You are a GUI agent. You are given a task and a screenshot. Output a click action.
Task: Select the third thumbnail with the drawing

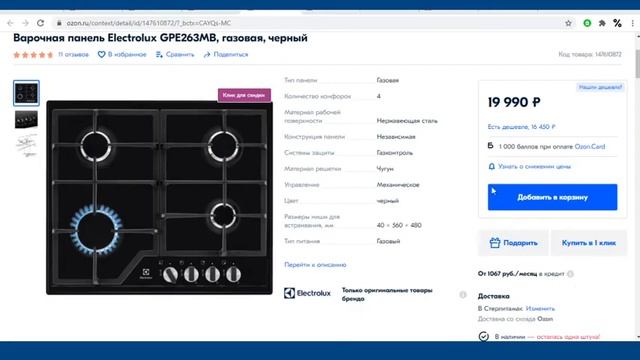tap(27, 146)
